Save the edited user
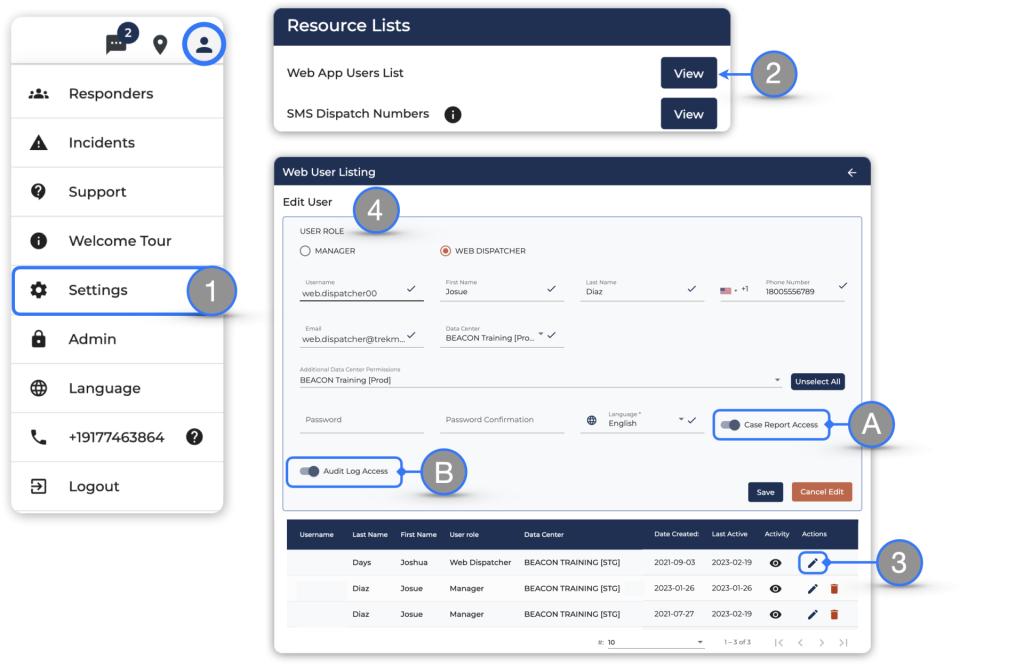 (x=765, y=492)
